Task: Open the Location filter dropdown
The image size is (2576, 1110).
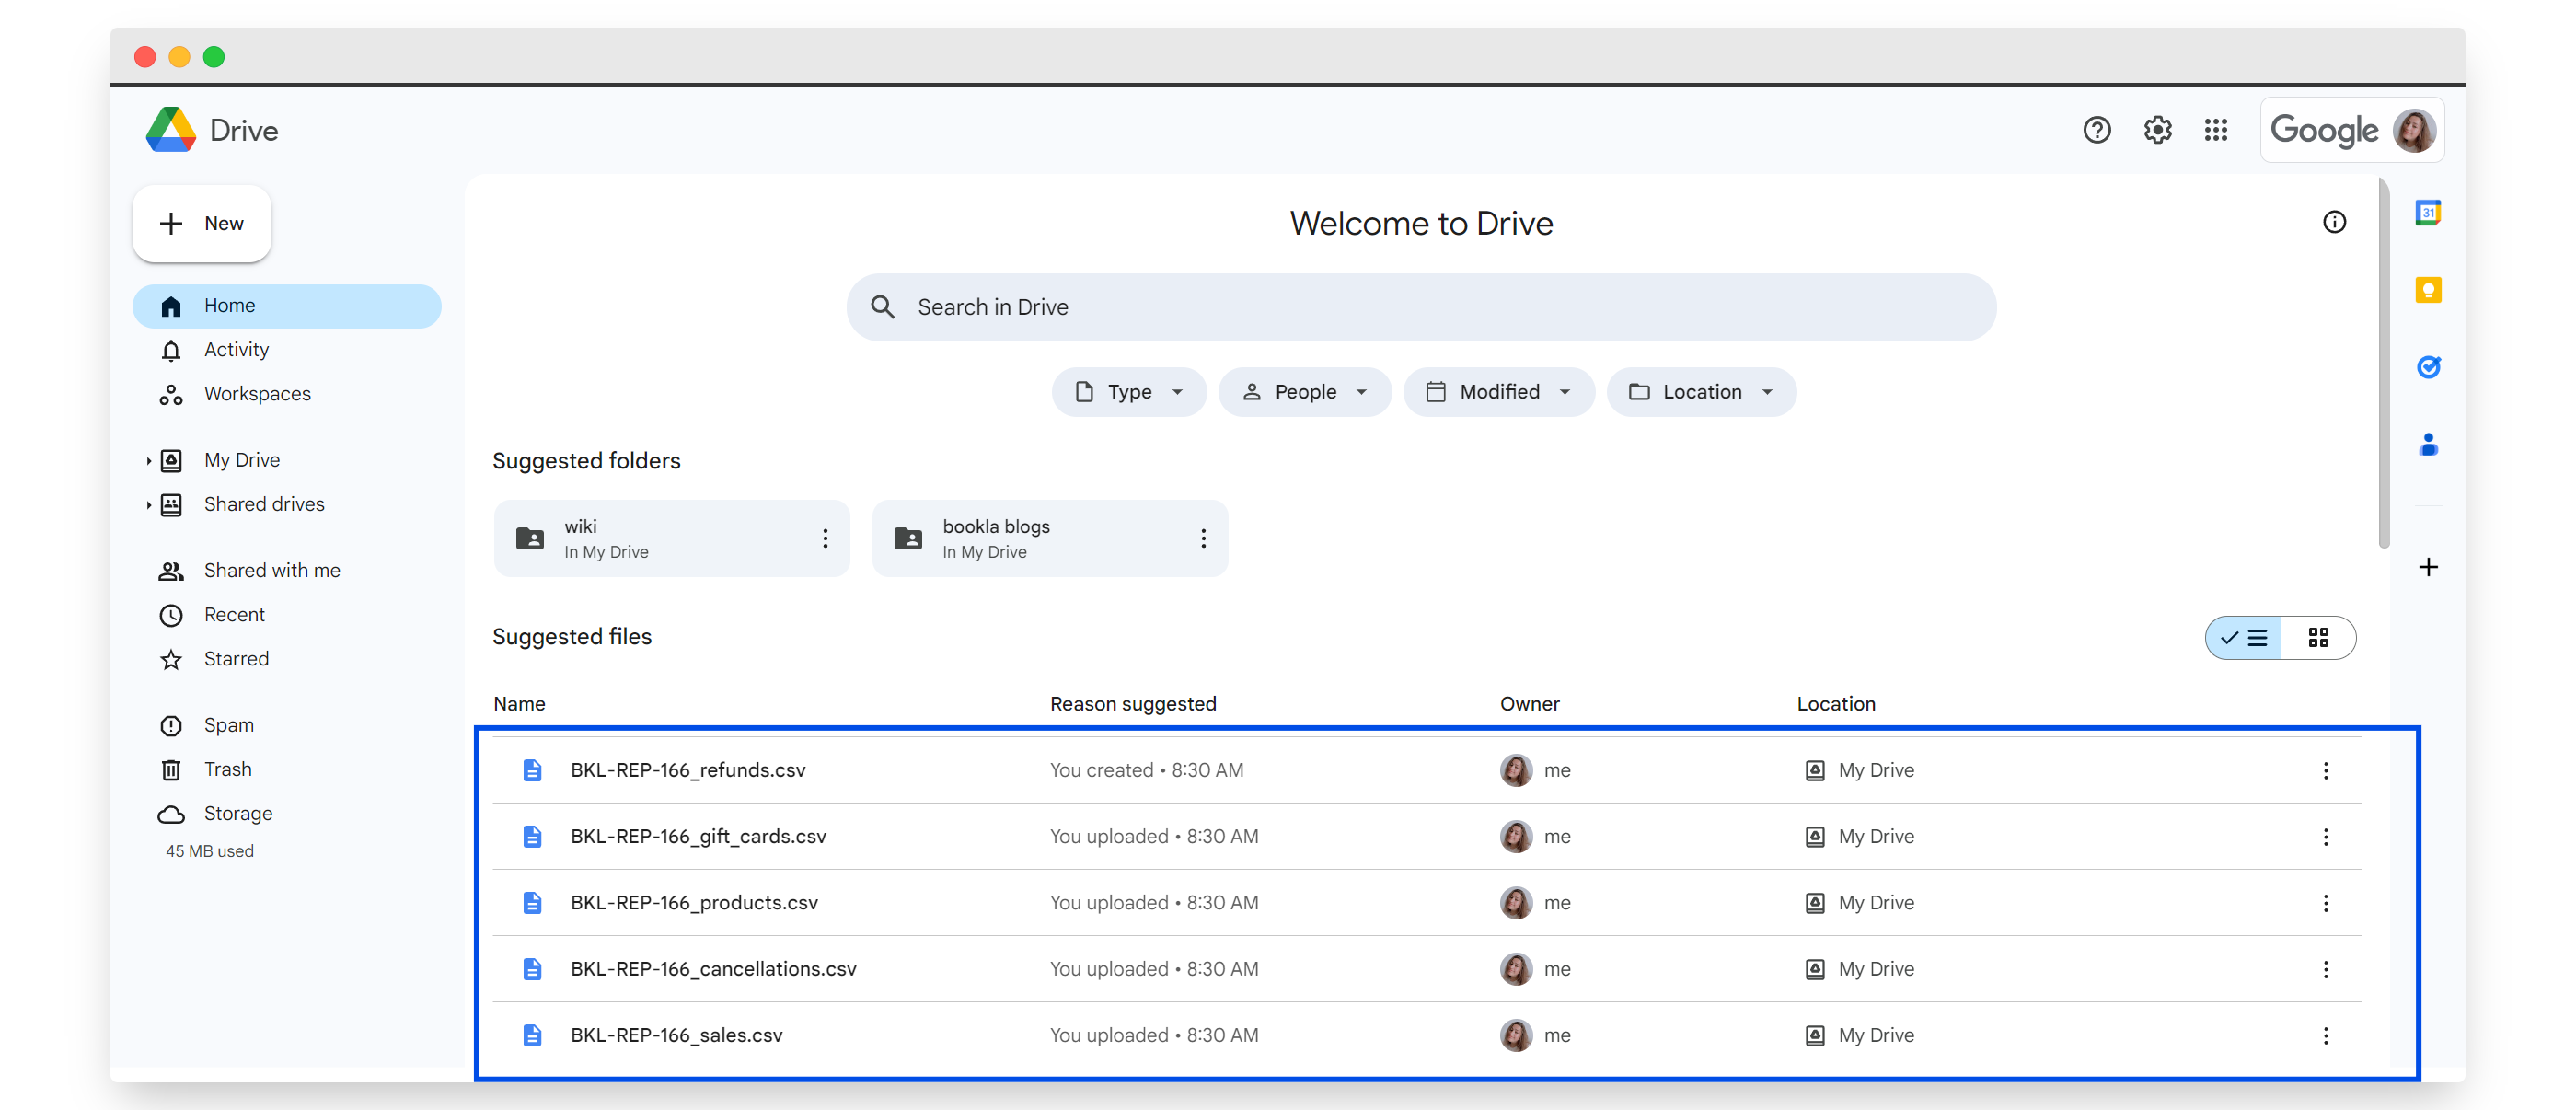Action: pyautogui.click(x=1700, y=392)
